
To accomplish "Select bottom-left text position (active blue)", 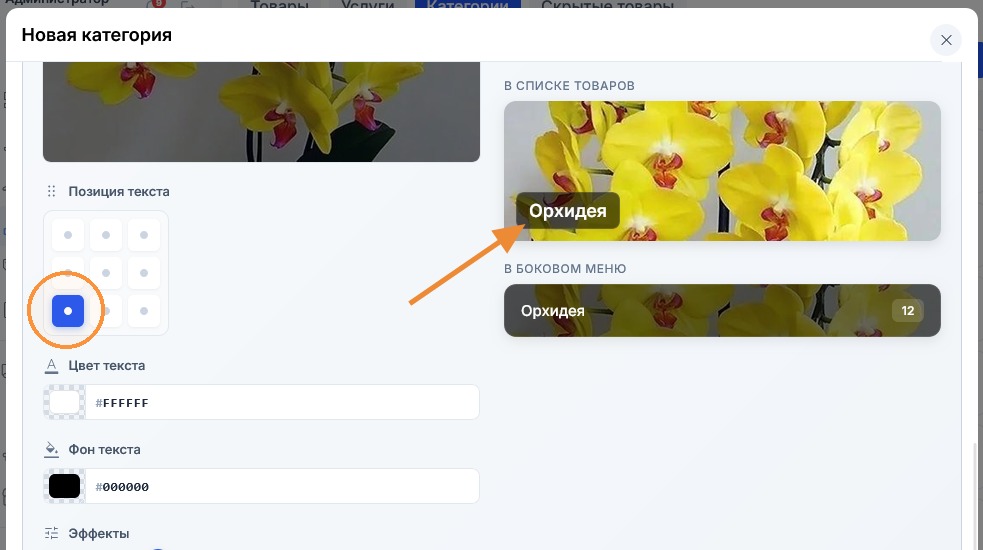I will click(68, 311).
